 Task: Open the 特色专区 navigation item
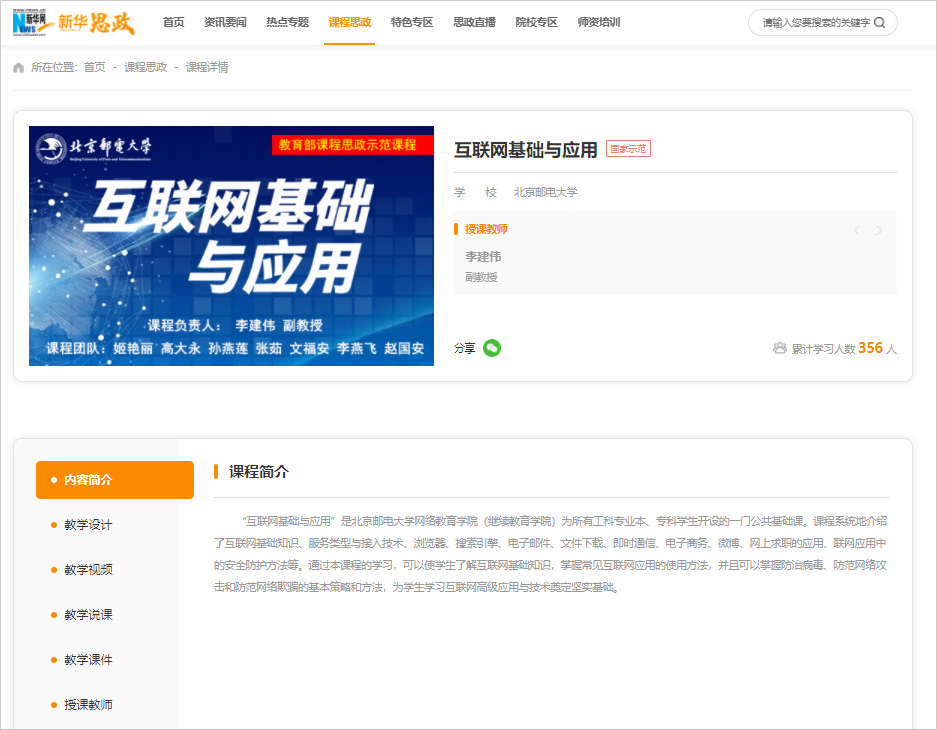(412, 23)
